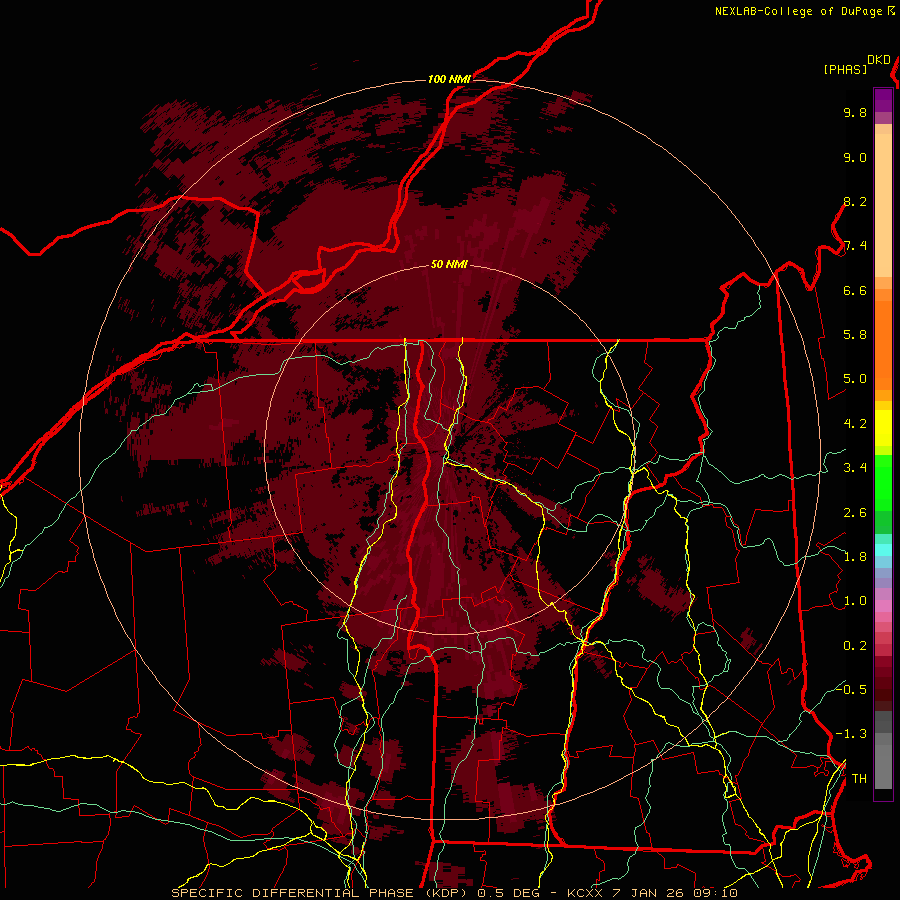Click the 2.6 value on the color scale
The height and width of the screenshot is (900, 900).
855,513
